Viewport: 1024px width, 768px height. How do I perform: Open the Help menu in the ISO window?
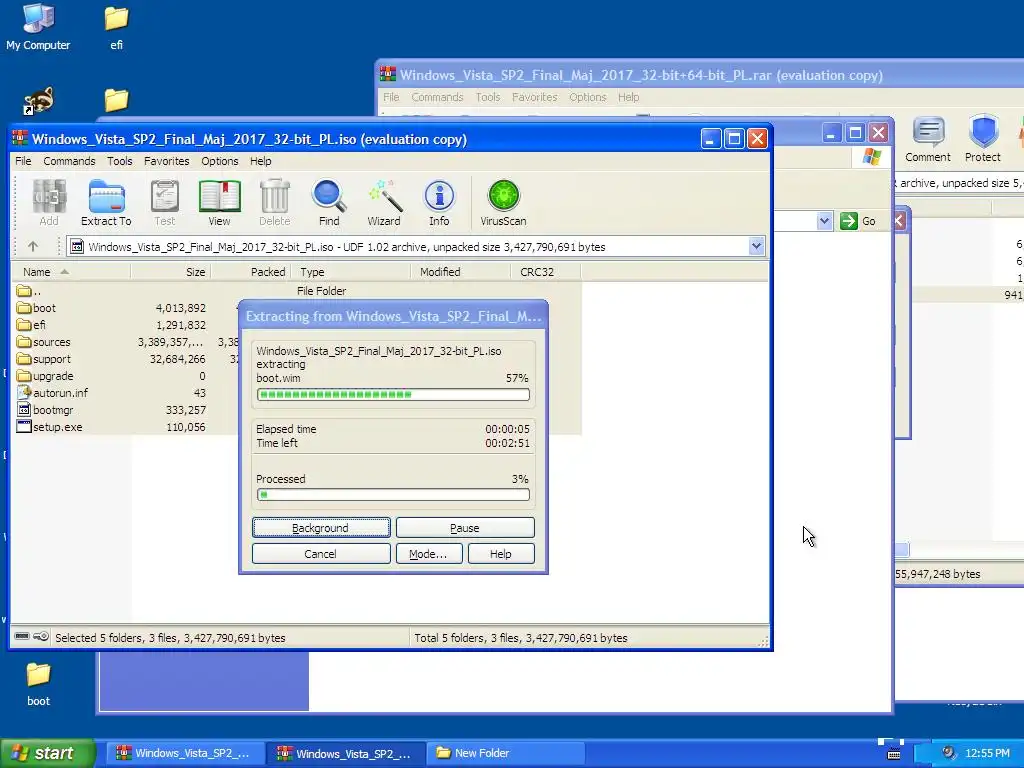coord(261,161)
